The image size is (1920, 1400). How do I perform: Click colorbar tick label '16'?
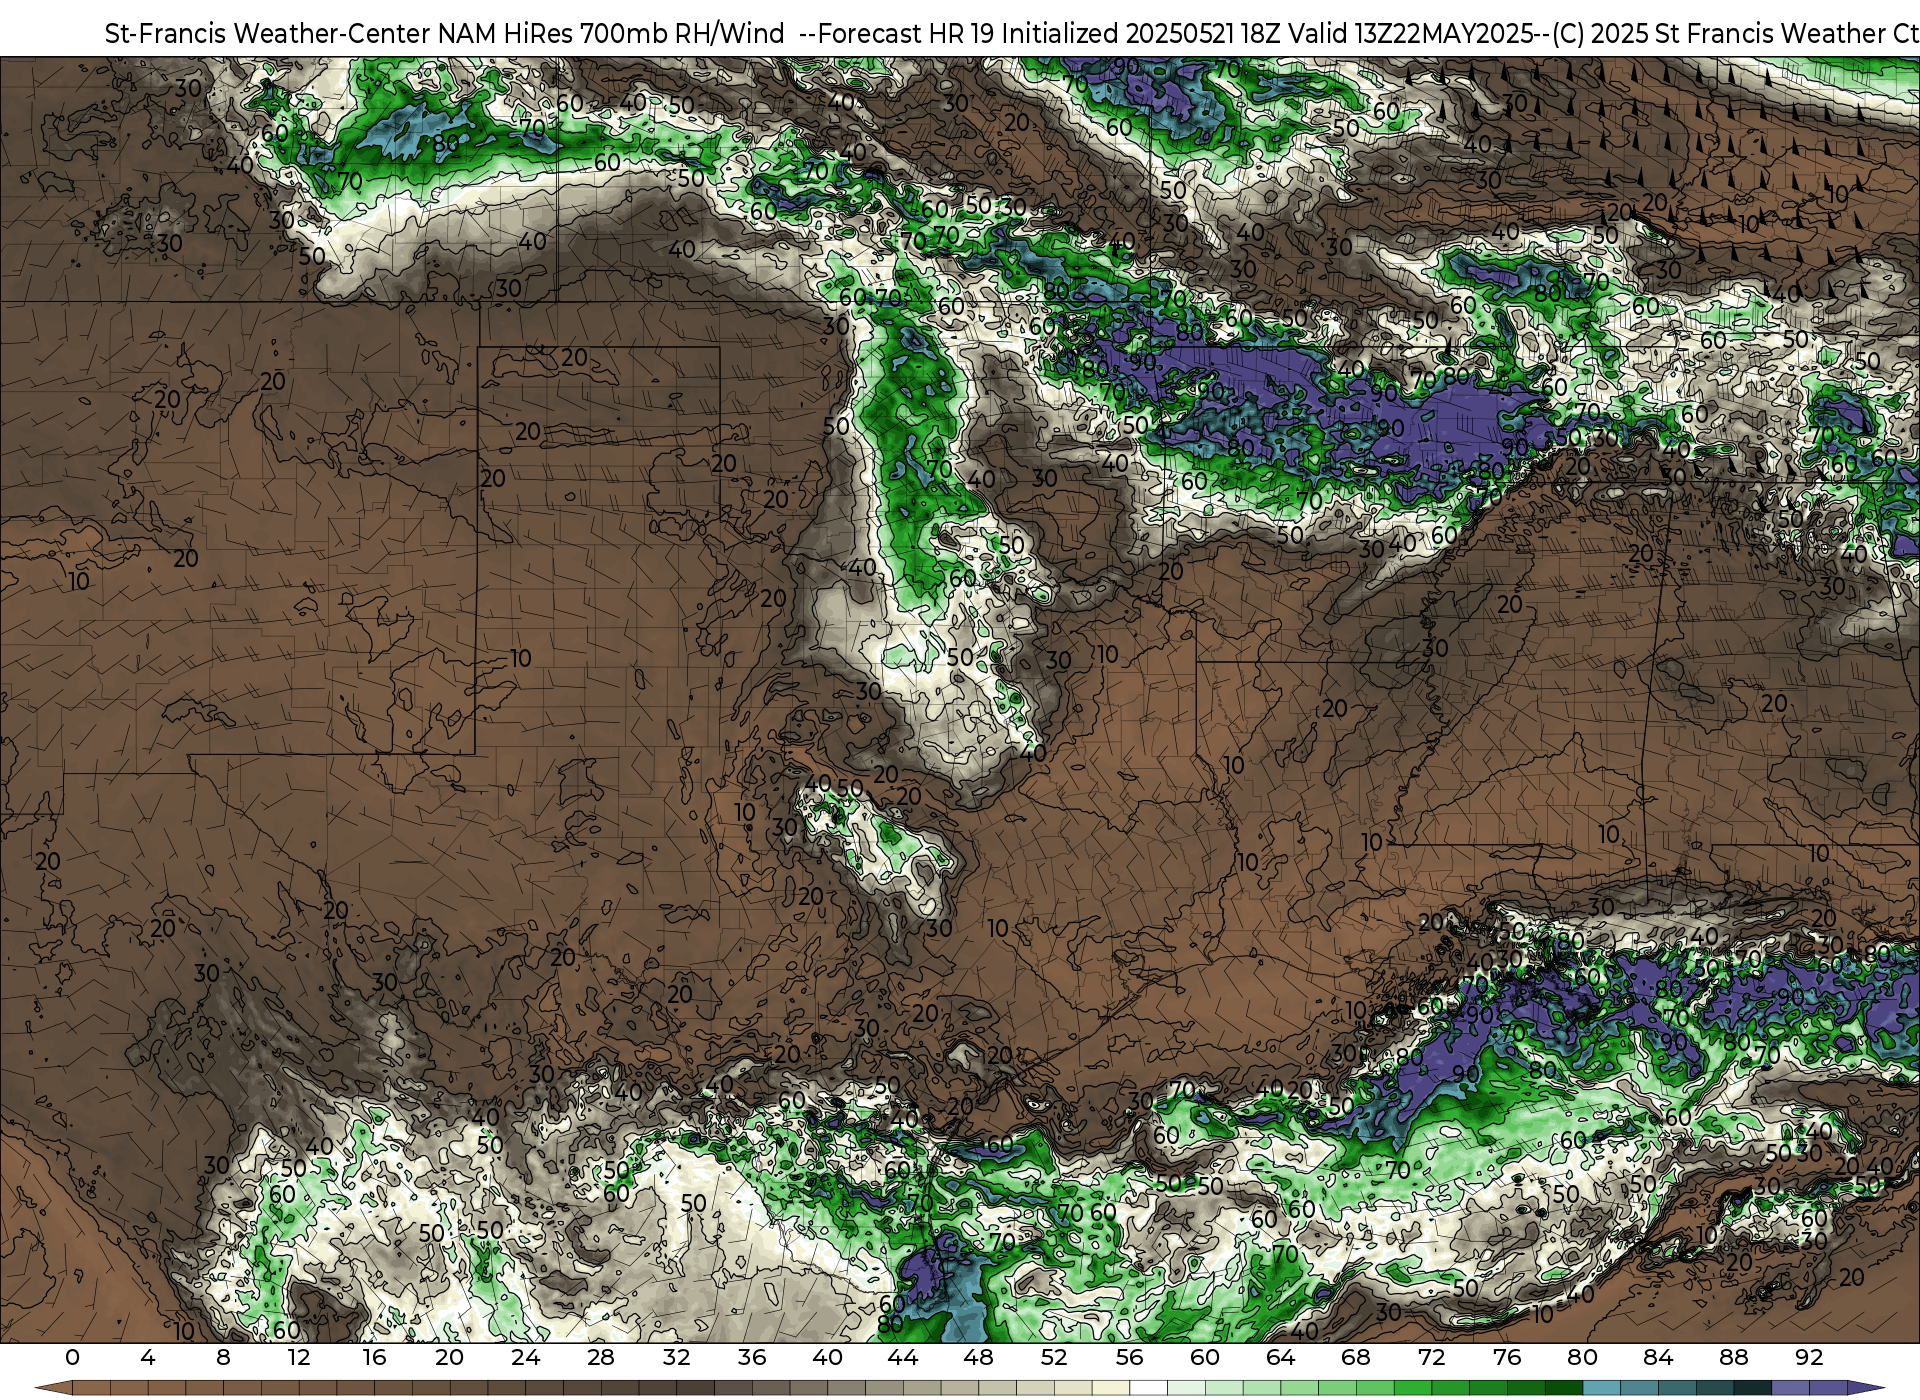coord(374,1358)
